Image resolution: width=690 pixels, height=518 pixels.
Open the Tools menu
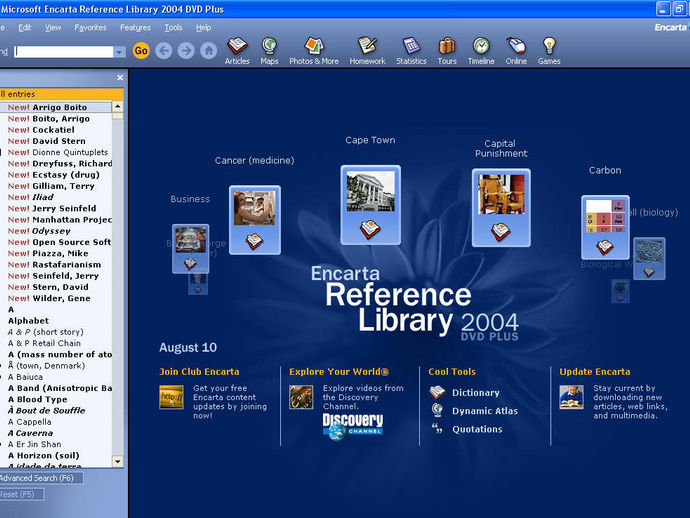173,28
